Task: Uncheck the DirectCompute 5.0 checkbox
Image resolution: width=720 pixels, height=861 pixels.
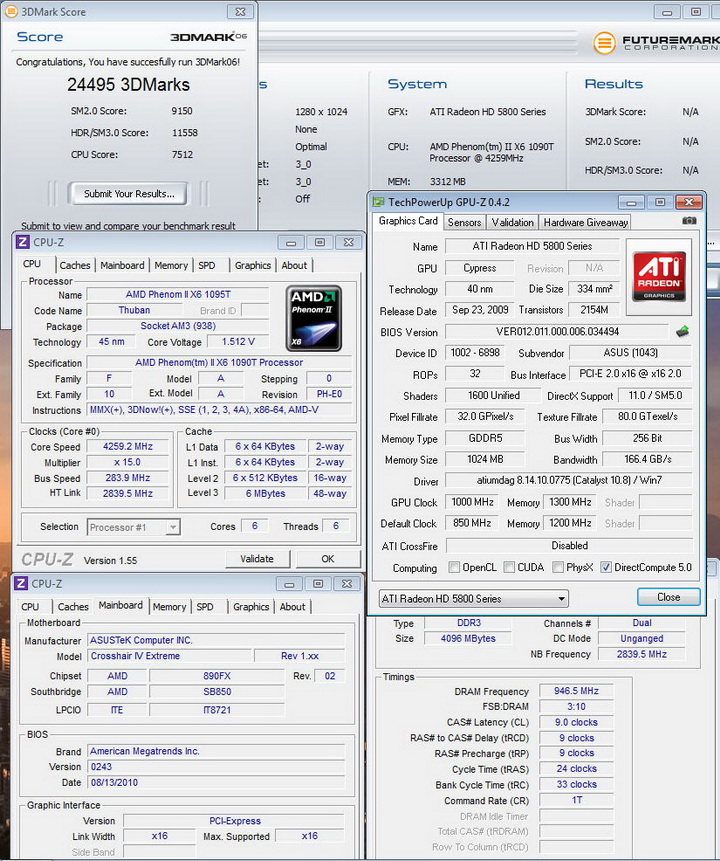Action: (606, 567)
